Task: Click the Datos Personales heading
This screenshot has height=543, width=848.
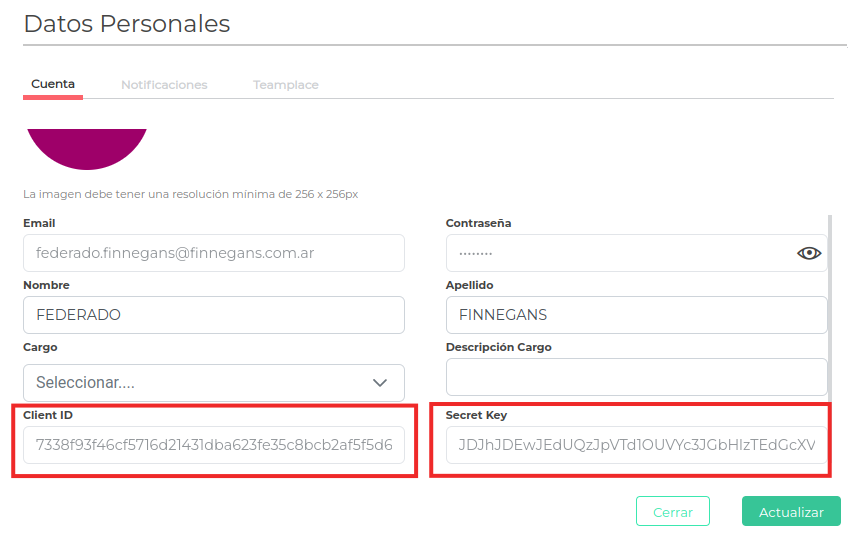Action: point(127,24)
